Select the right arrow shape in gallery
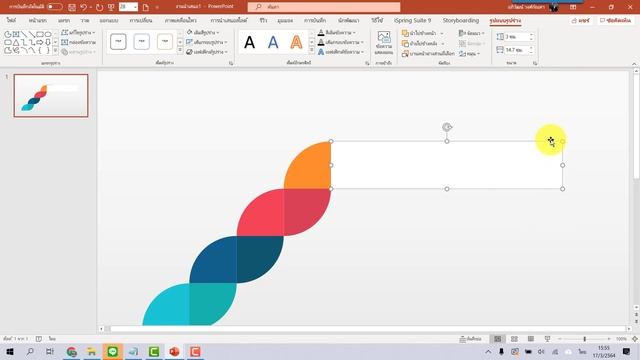The width and height of the screenshot is (640, 360). click(40, 42)
